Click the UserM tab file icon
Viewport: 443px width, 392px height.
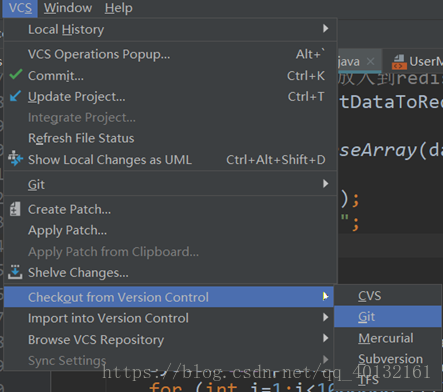399,62
